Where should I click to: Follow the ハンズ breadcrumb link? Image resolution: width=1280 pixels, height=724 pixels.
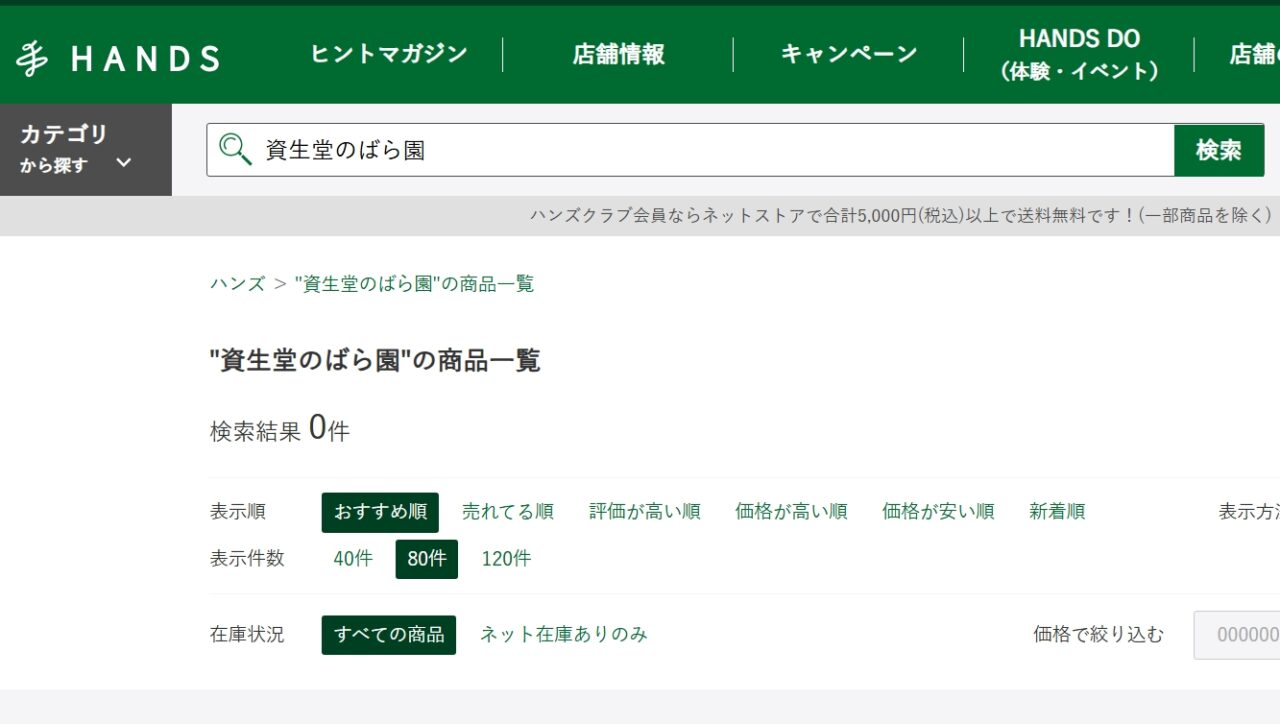pyautogui.click(x=237, y=283)
